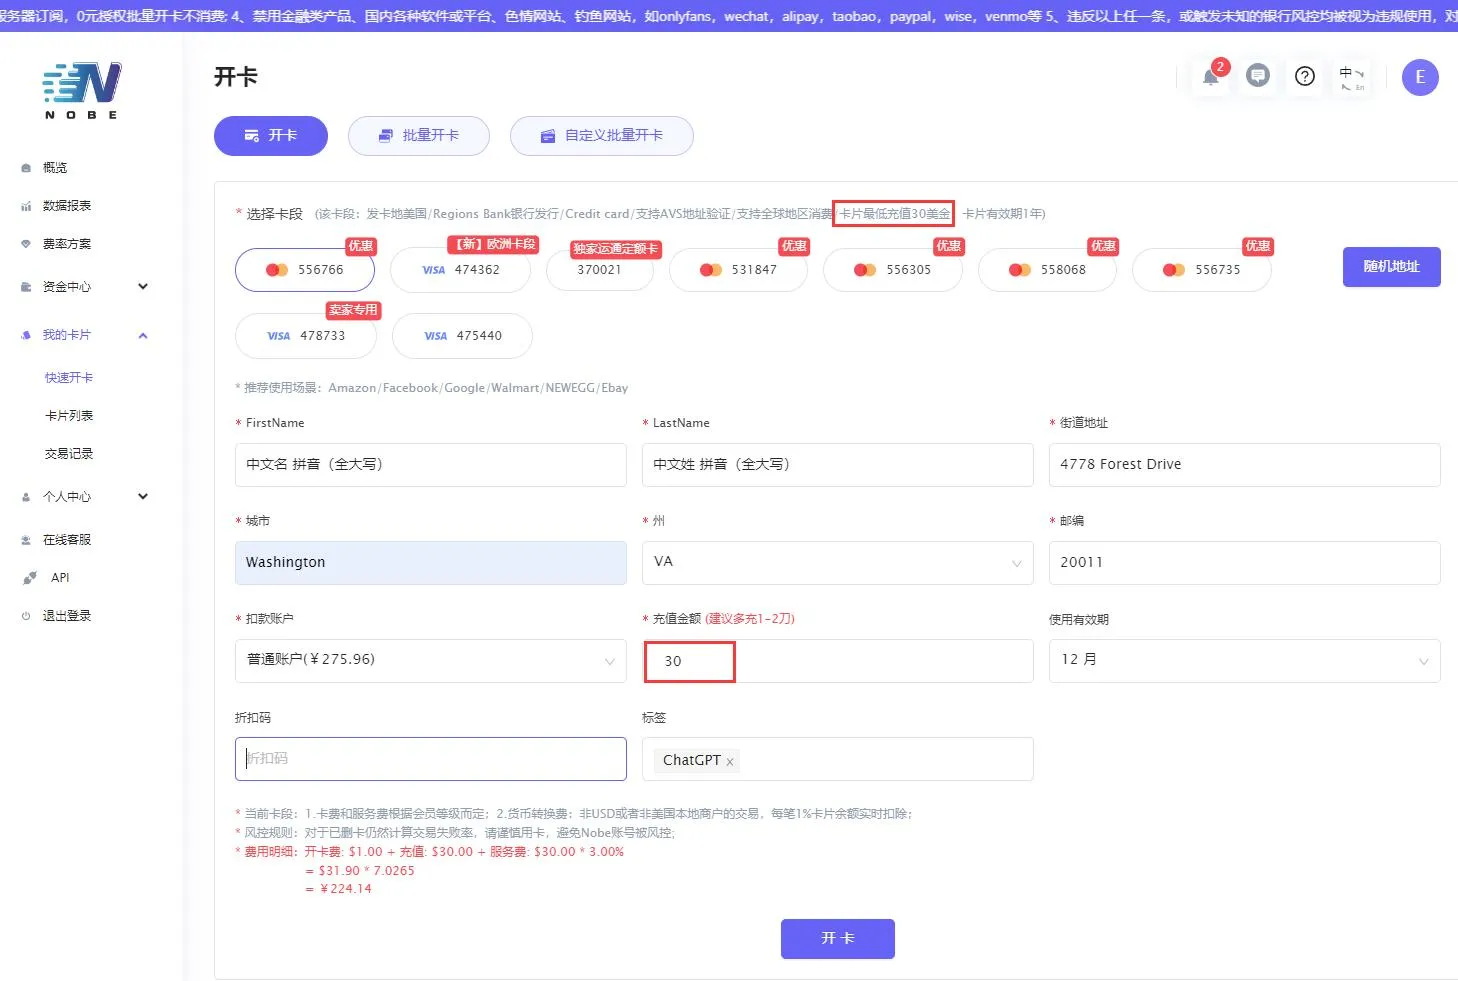Open the 使用有效期 12 月 dropdown

[1245, 661]
